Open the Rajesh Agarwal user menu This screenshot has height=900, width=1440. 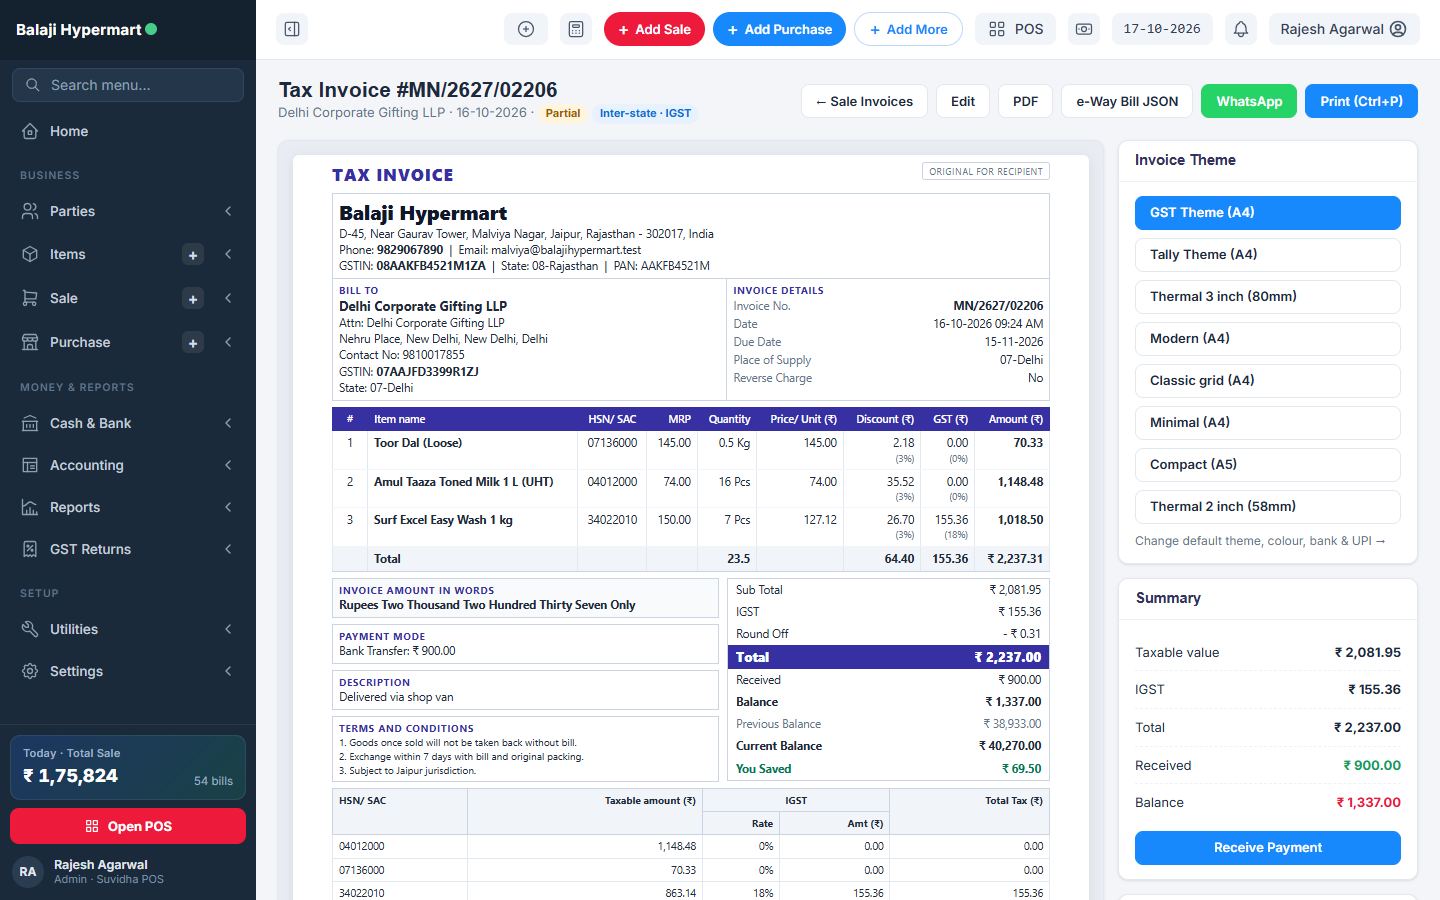pos(1343,29)
